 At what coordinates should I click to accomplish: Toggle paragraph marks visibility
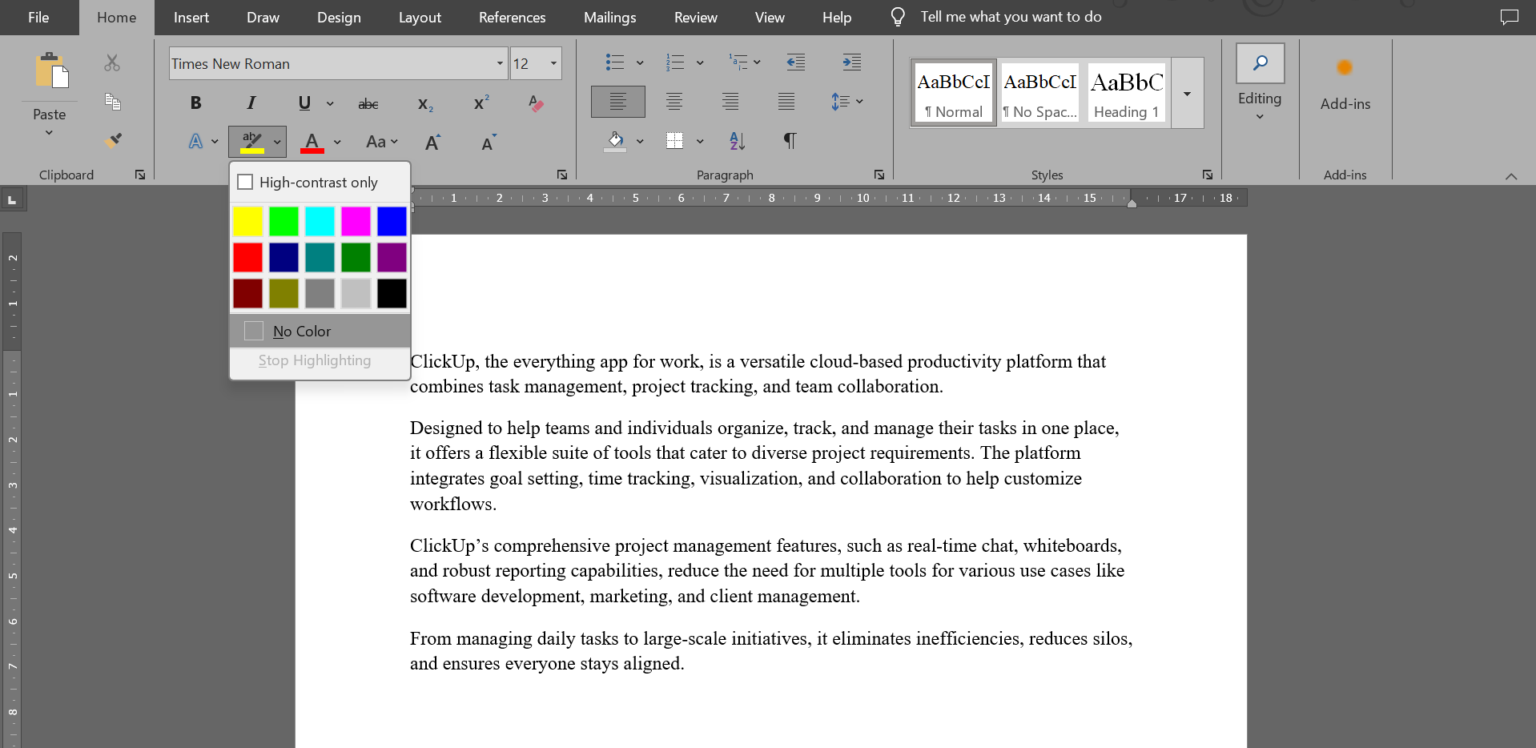tap(788, 141)
